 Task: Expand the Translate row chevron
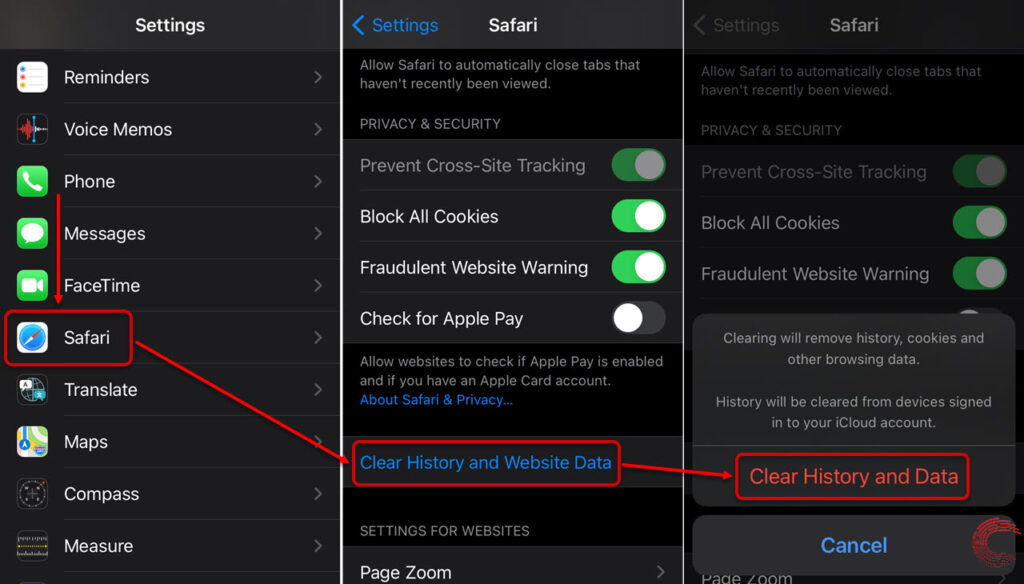point(318,390)
